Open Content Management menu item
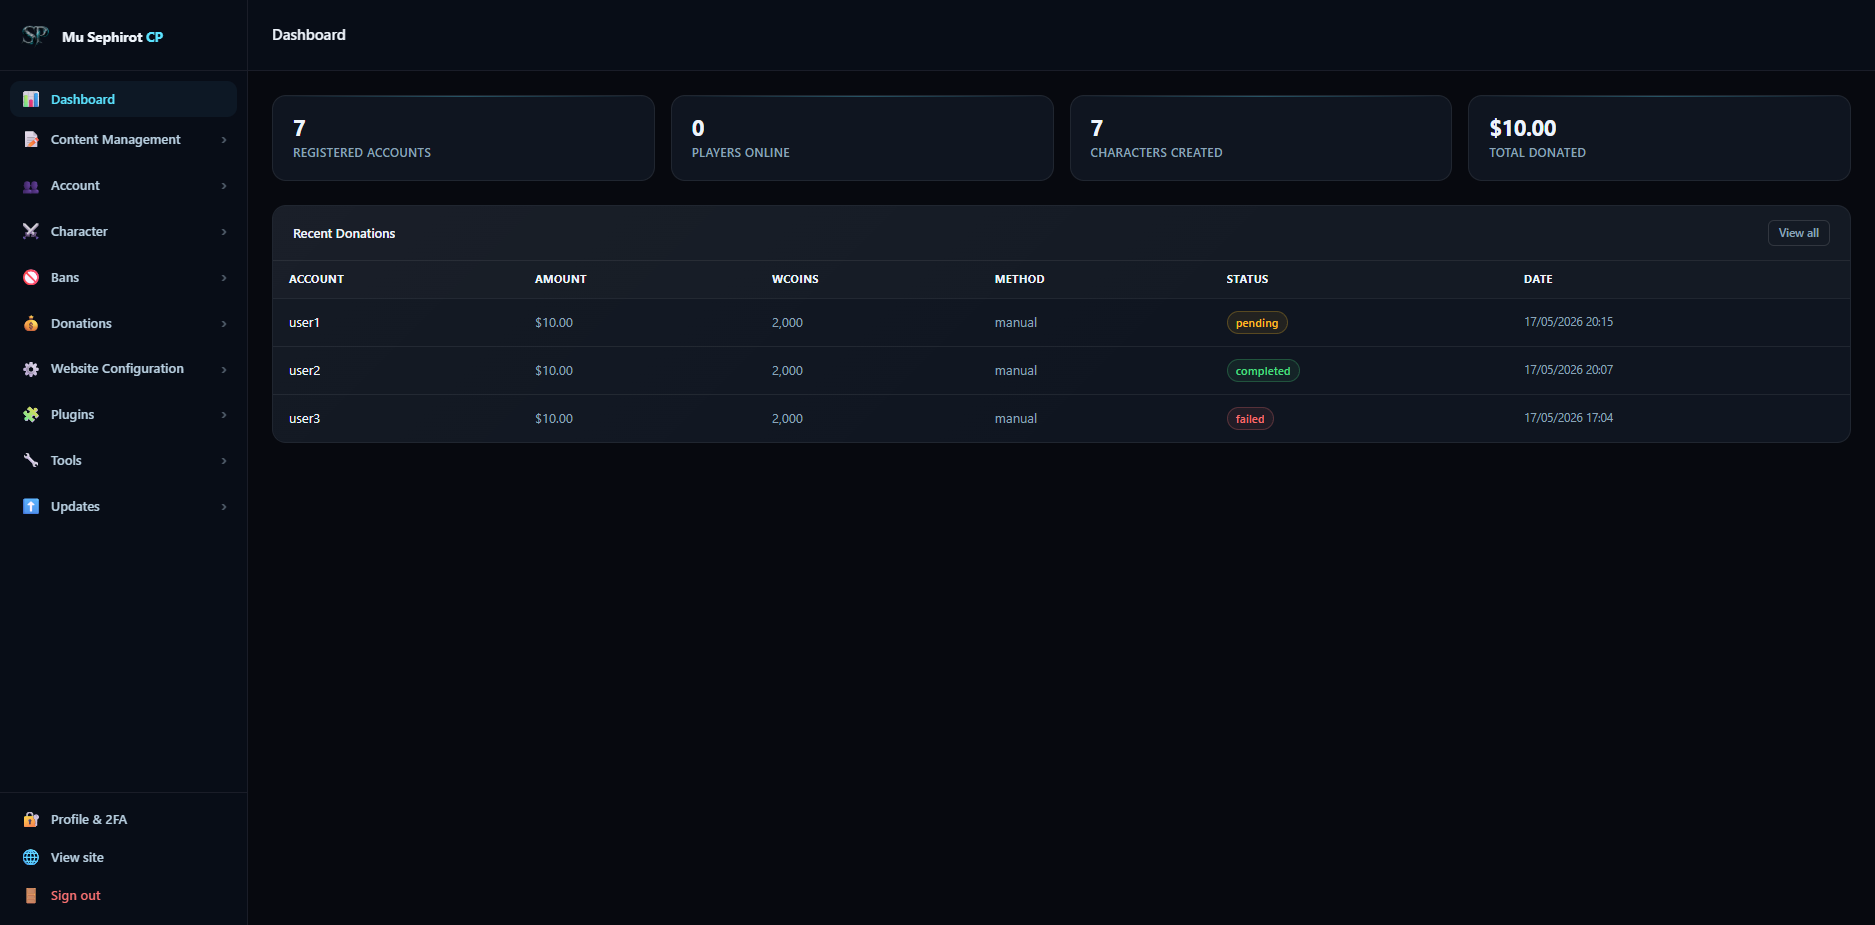 pyautogui.click(x=123, y=140)
